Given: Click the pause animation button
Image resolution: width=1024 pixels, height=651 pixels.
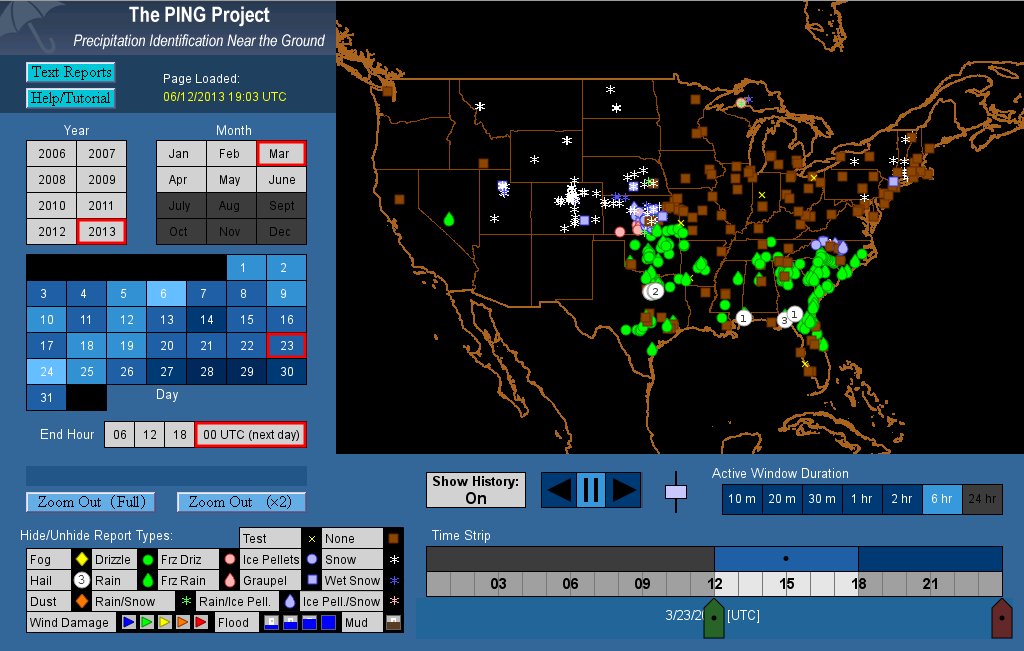Looking at the screenshot, I should [x=590, y=489].
